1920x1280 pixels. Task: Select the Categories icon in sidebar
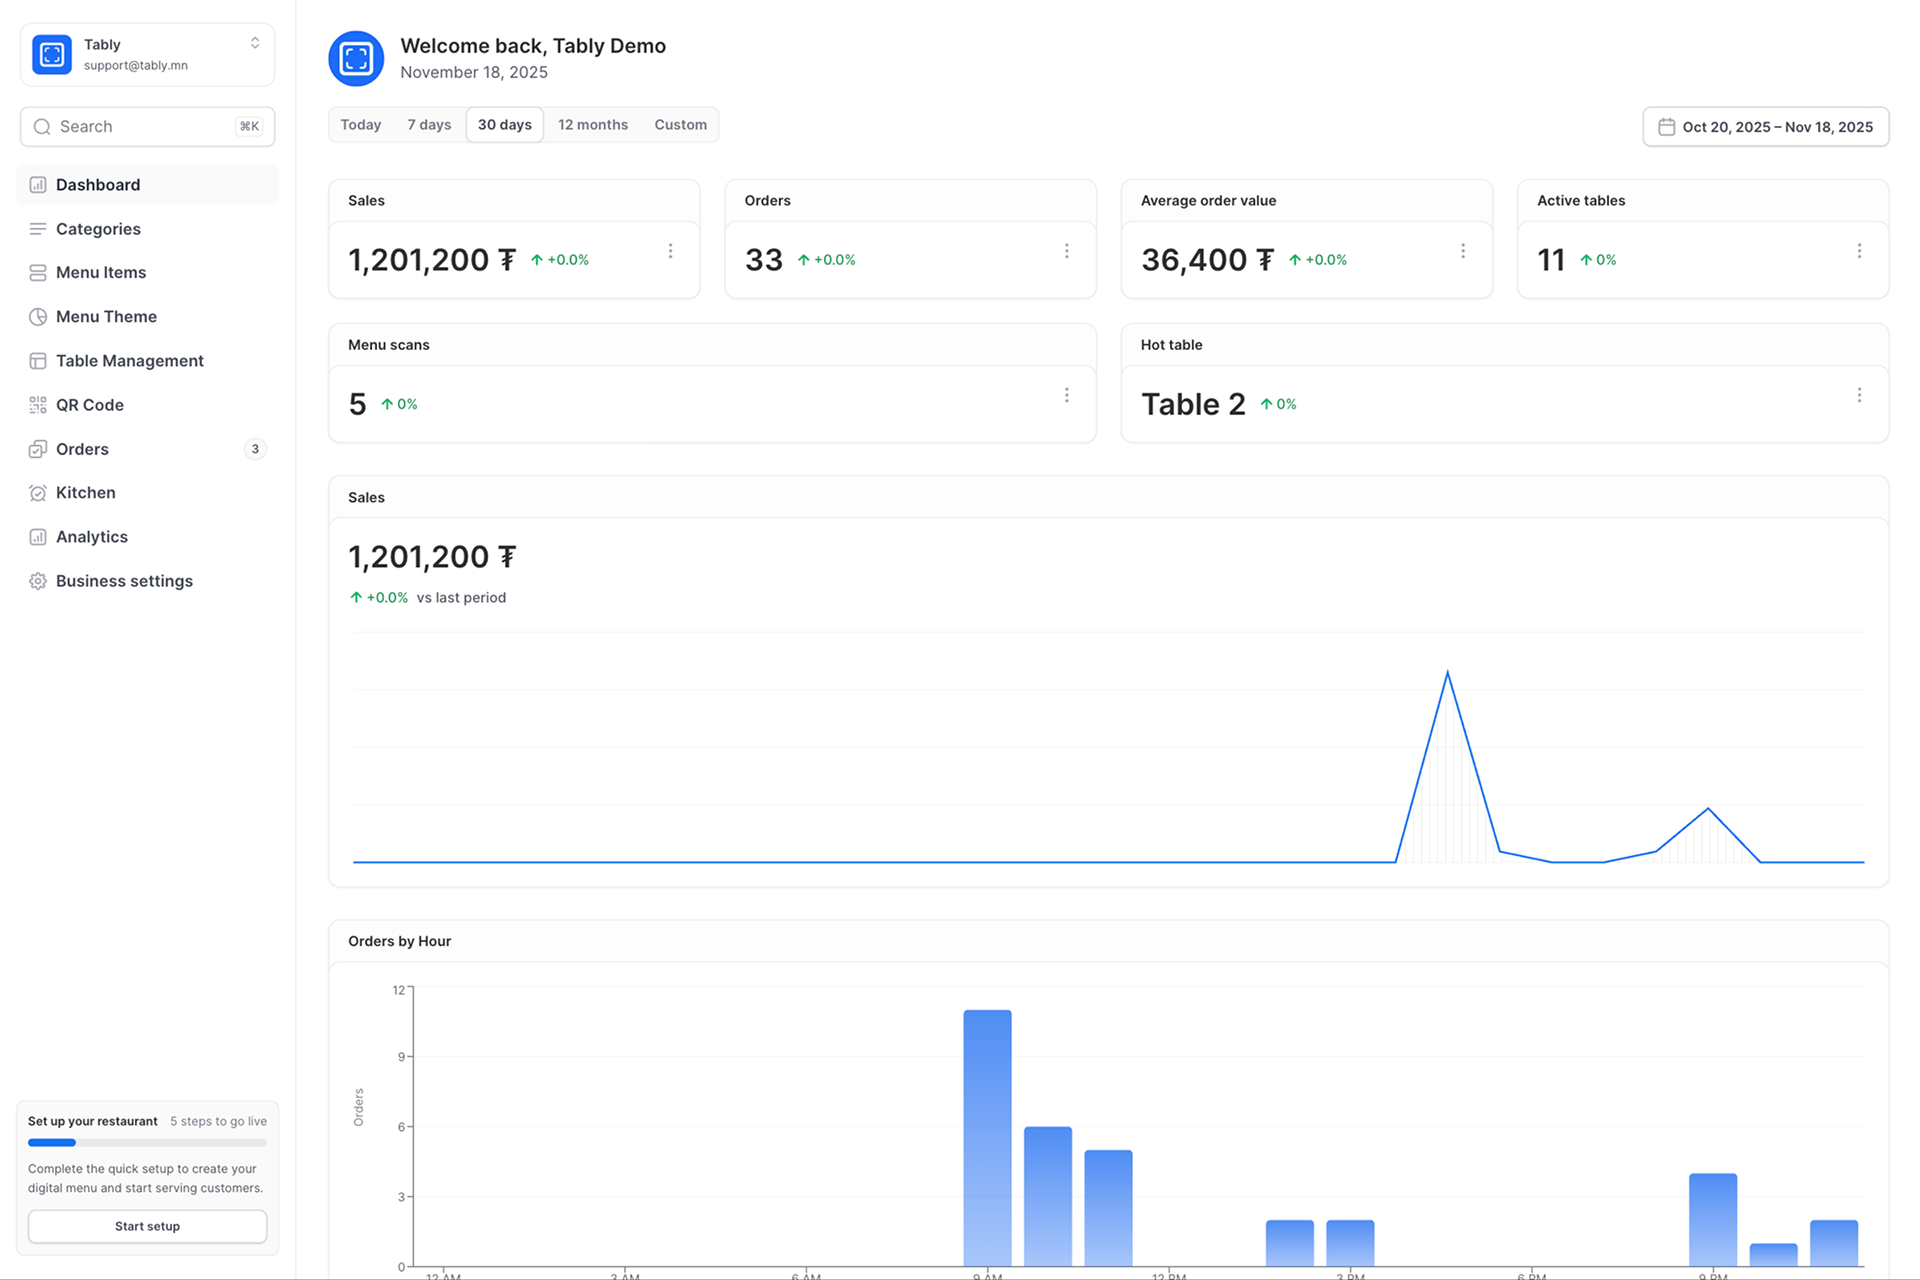38,228
